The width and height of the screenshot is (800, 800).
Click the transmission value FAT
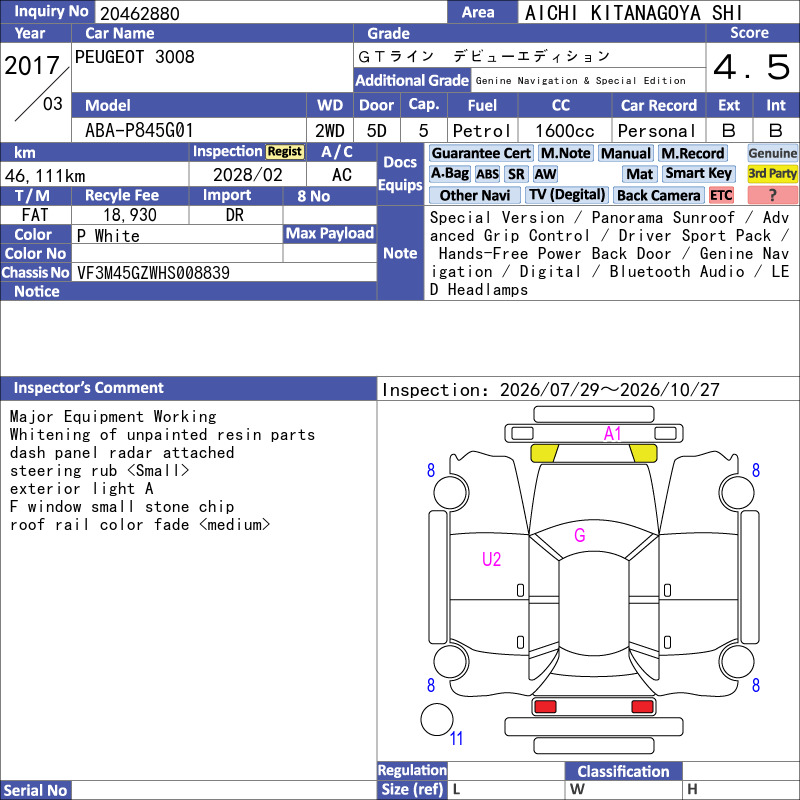(x=35, y=215)
